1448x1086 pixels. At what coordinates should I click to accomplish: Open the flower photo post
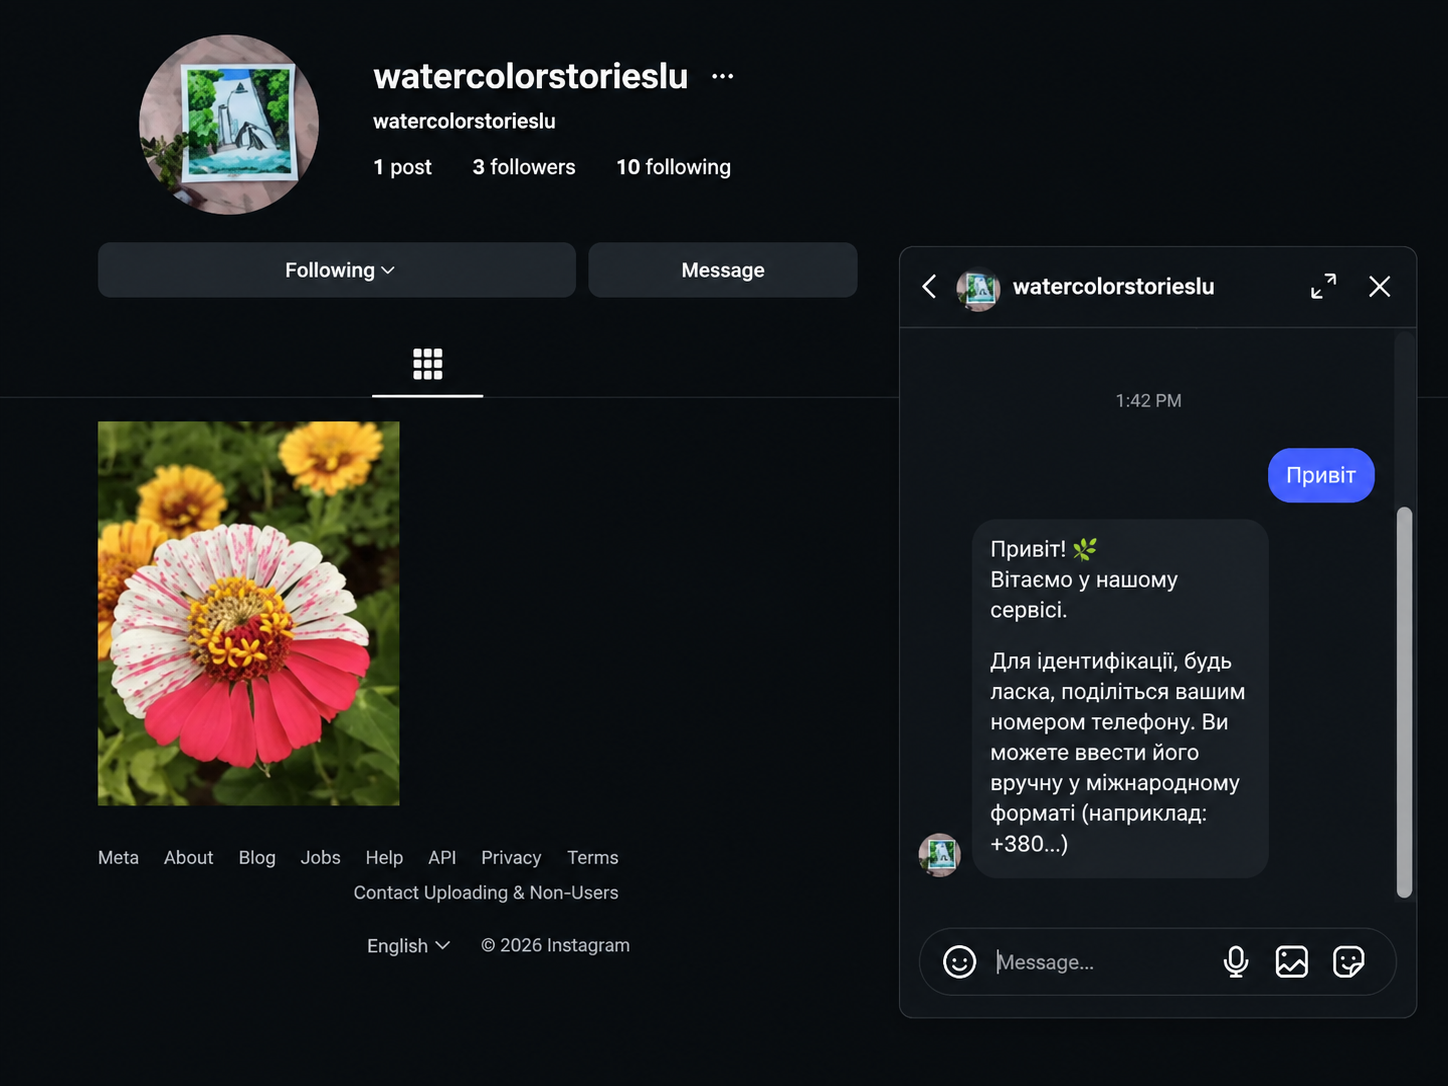click(x=249, y=613)
